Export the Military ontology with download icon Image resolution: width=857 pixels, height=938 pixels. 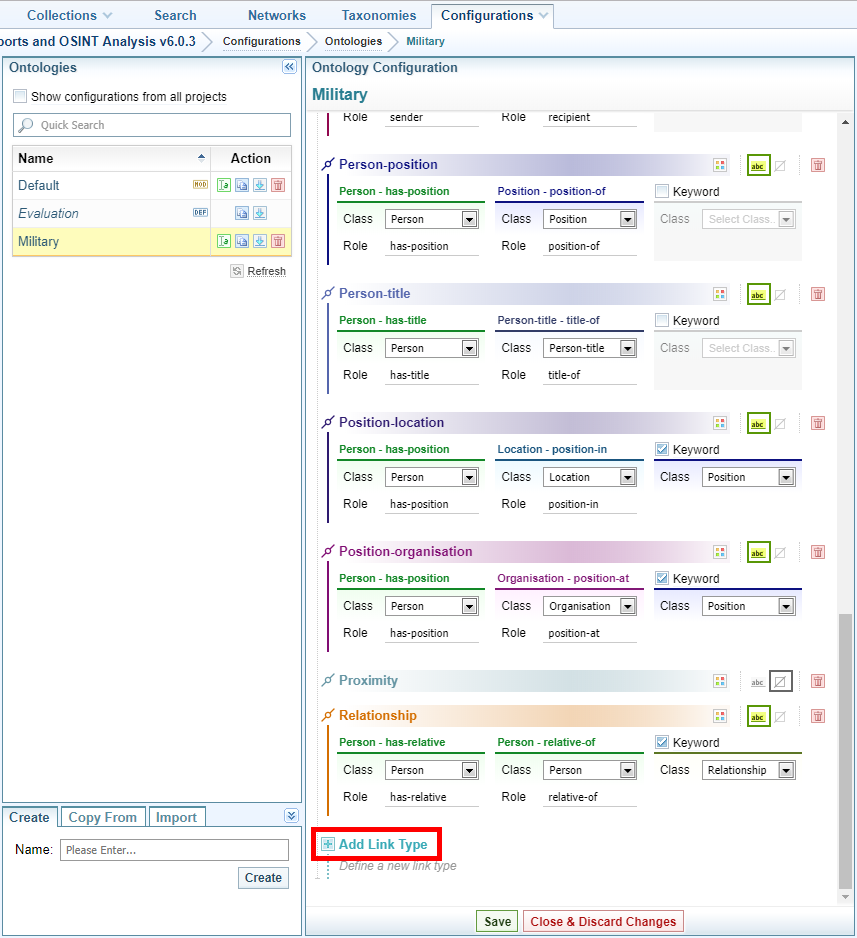tap(260, 241)
